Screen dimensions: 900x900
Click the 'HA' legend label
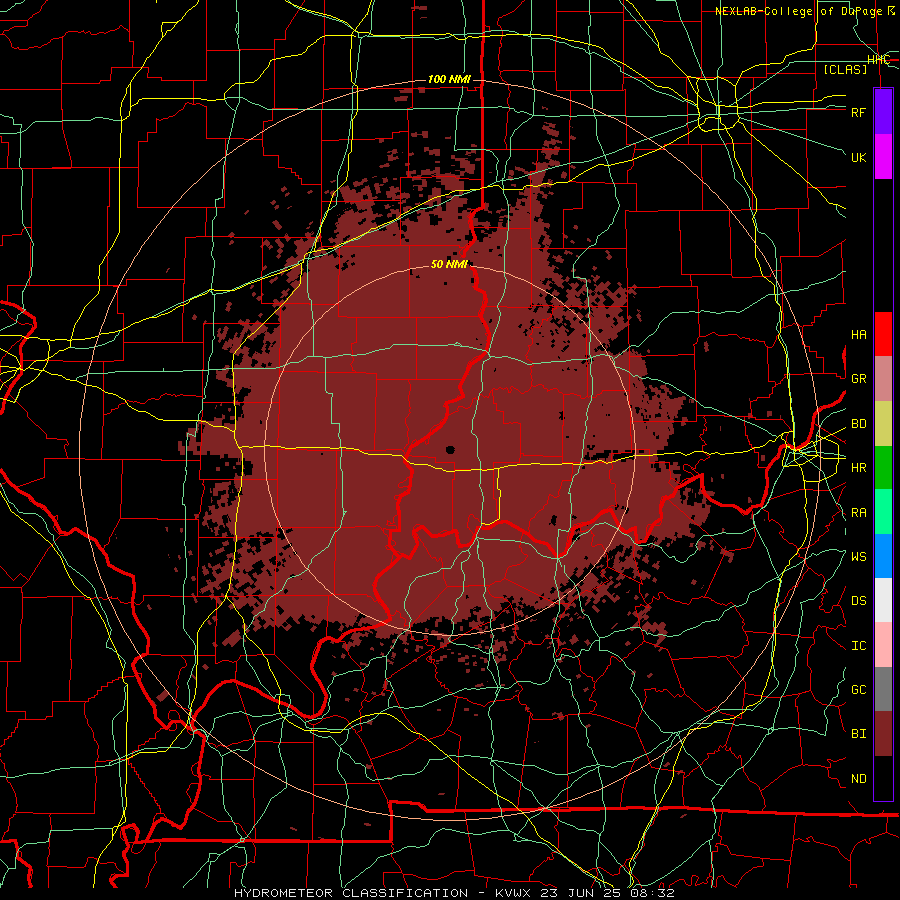click(x=858, y=335)
